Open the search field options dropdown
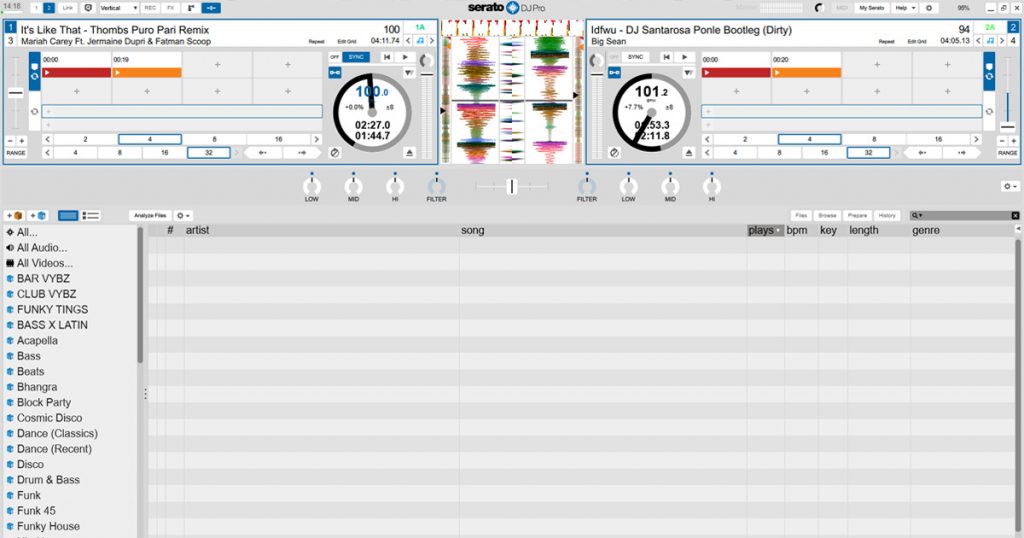This screenshot has height=538, width=1024. pos(917,215)
